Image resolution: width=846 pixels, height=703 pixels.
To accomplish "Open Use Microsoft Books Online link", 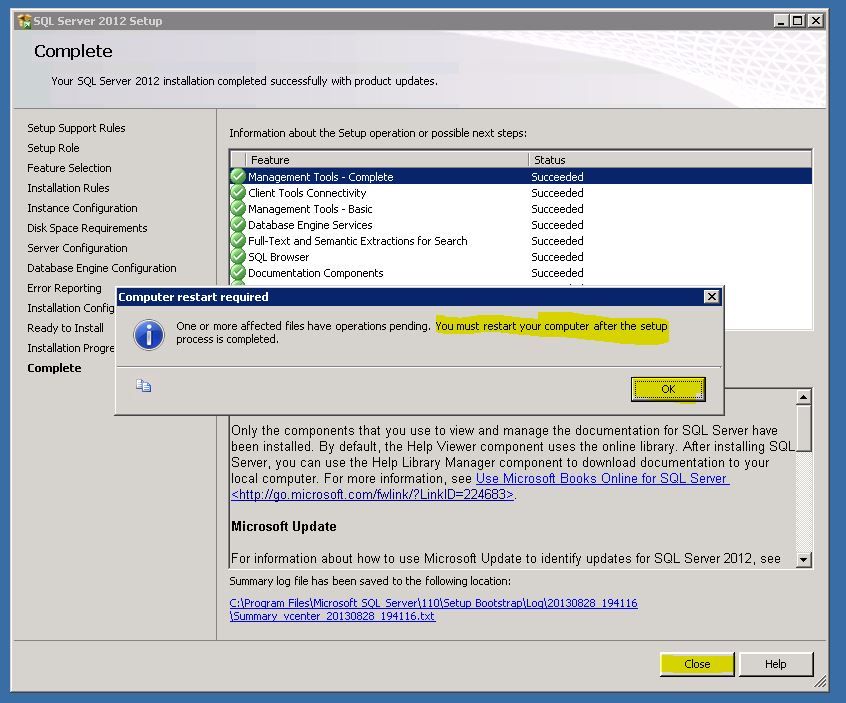I will point(602,478).
